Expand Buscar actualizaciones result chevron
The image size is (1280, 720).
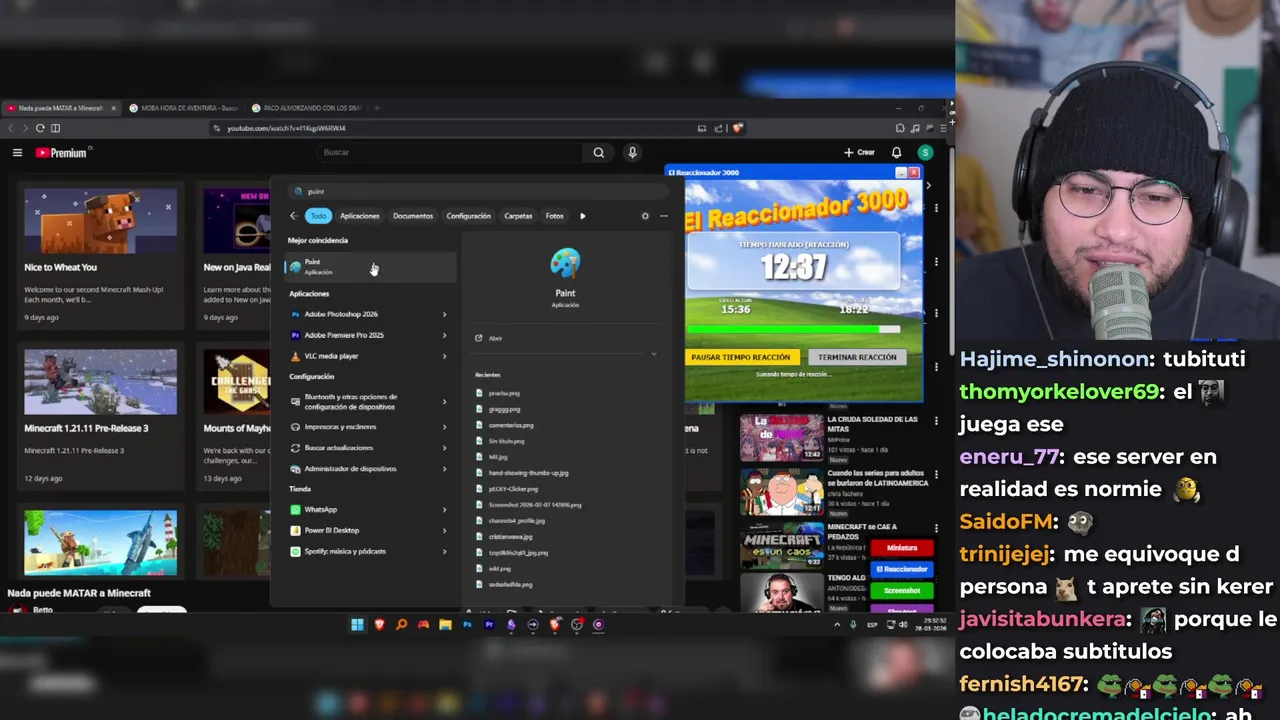445,448
